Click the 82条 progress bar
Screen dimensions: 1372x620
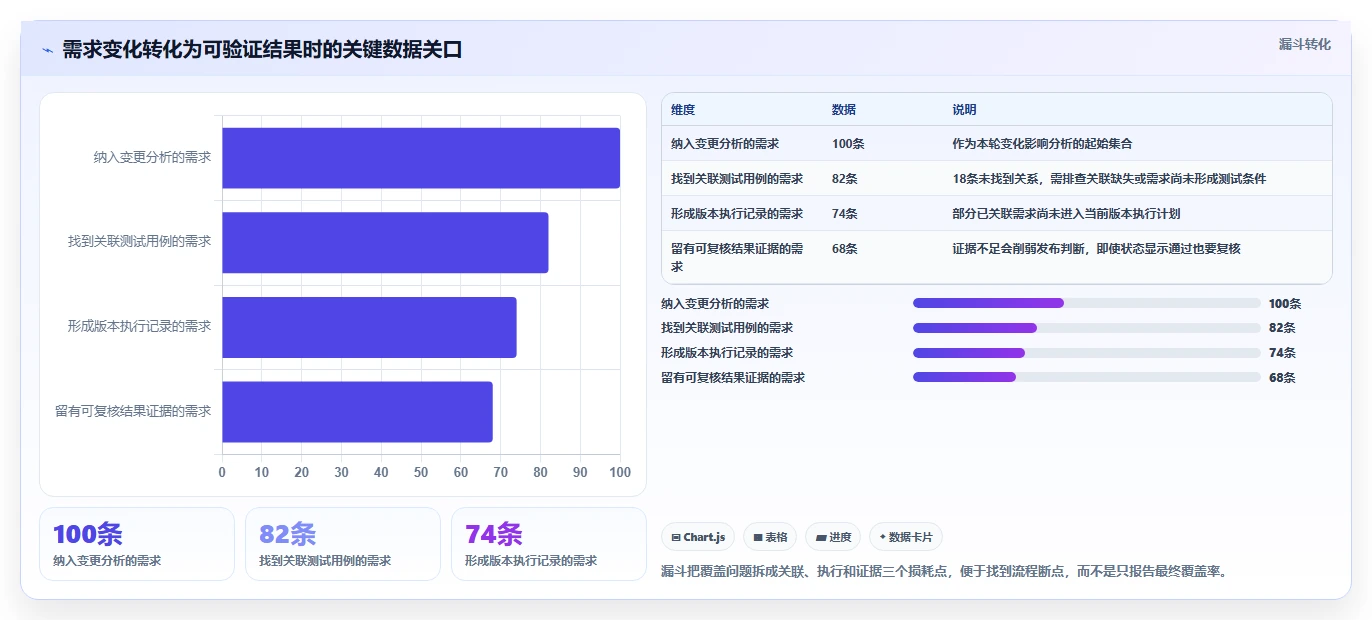pyautogui.click(x=1086, y=328)
